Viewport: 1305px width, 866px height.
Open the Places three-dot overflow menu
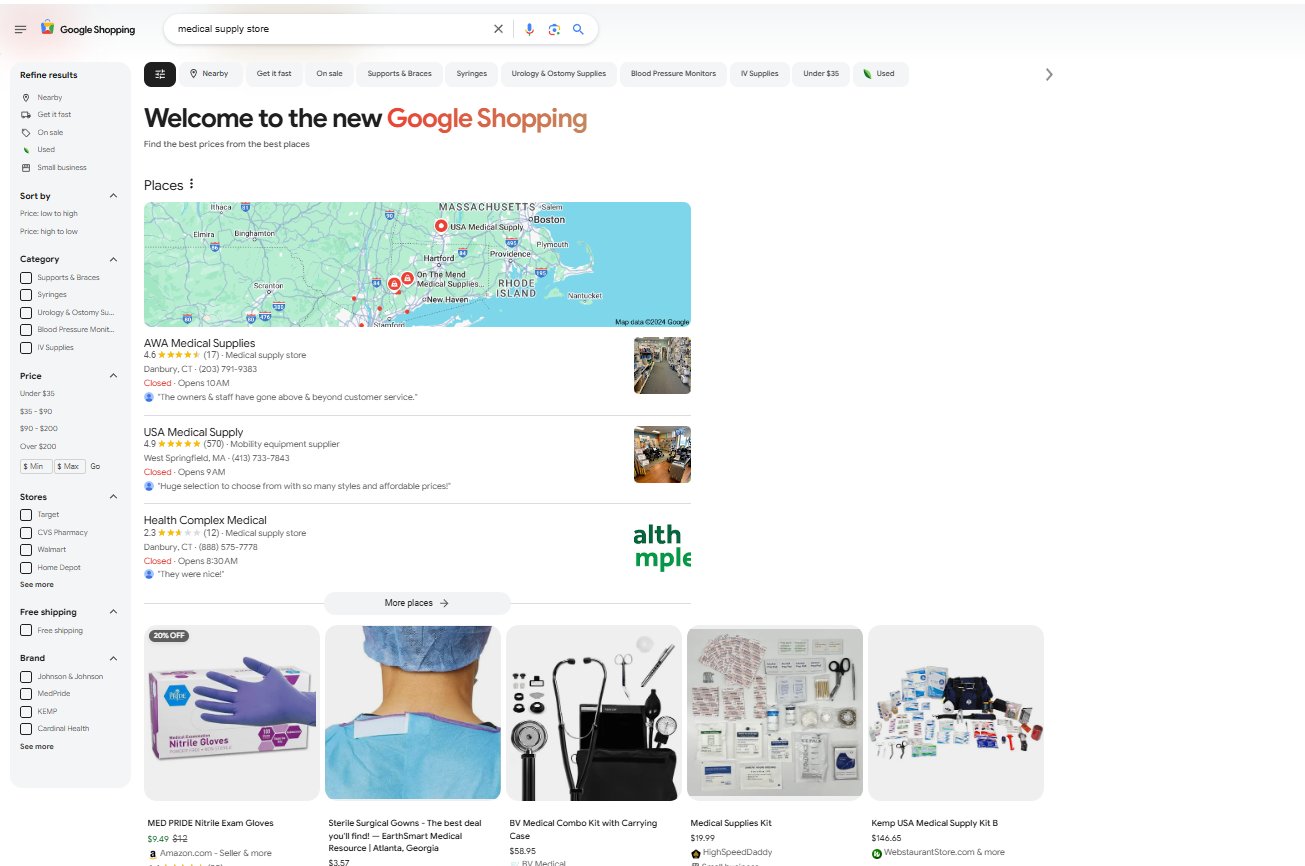[190, 183]
